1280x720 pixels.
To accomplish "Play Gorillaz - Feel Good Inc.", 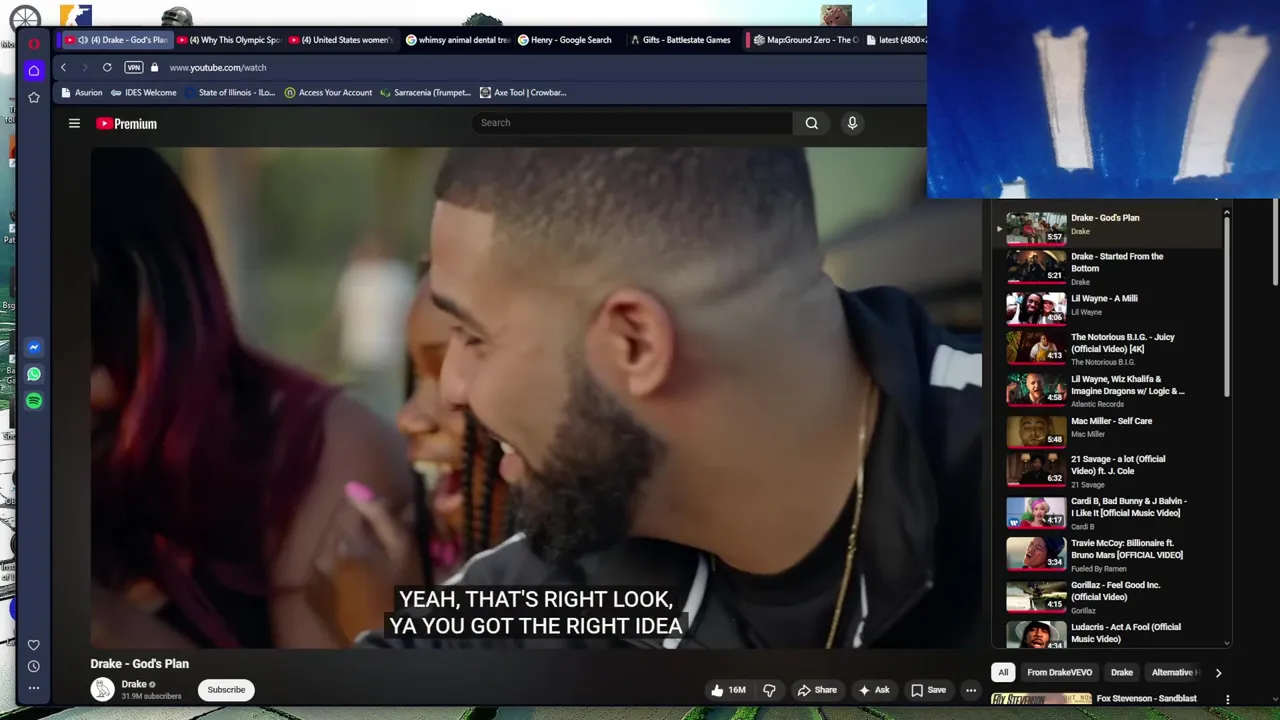I will [x=1109, y=596].
